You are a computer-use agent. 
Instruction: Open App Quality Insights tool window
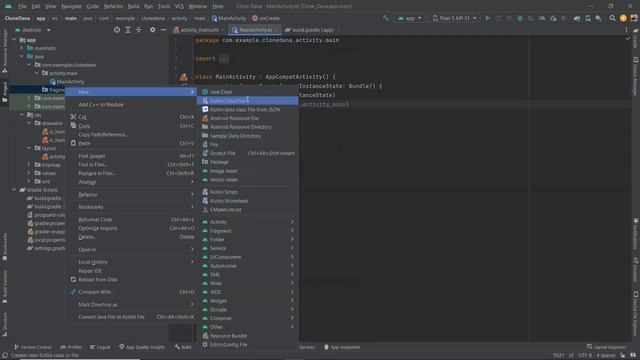coord(142,347)
